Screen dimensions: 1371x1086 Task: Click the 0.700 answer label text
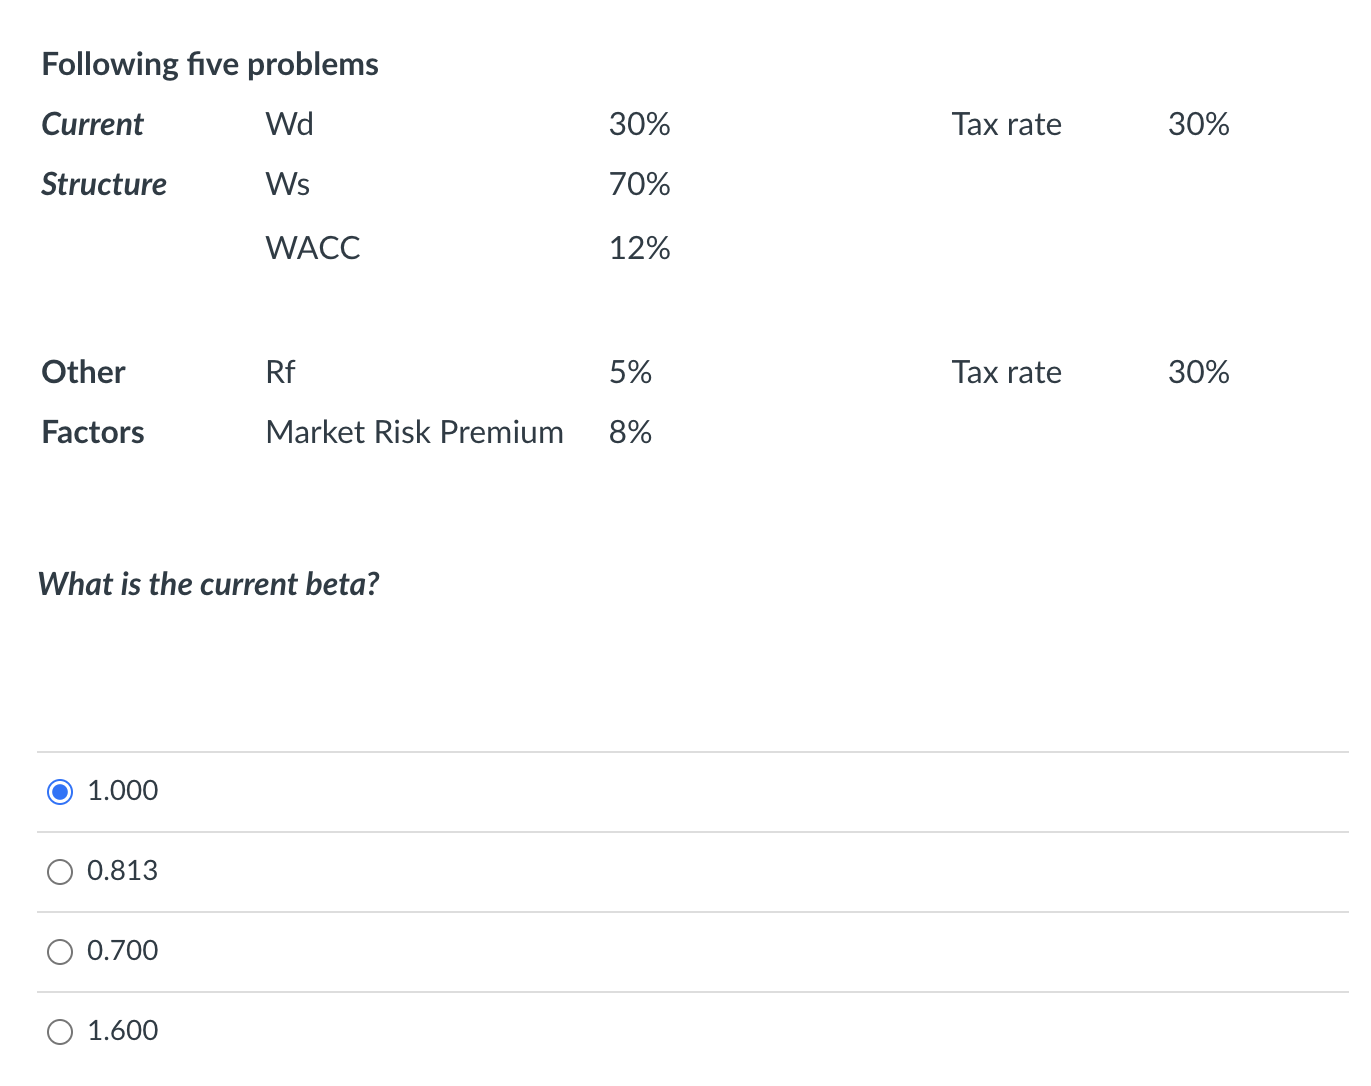click(122, 951)
